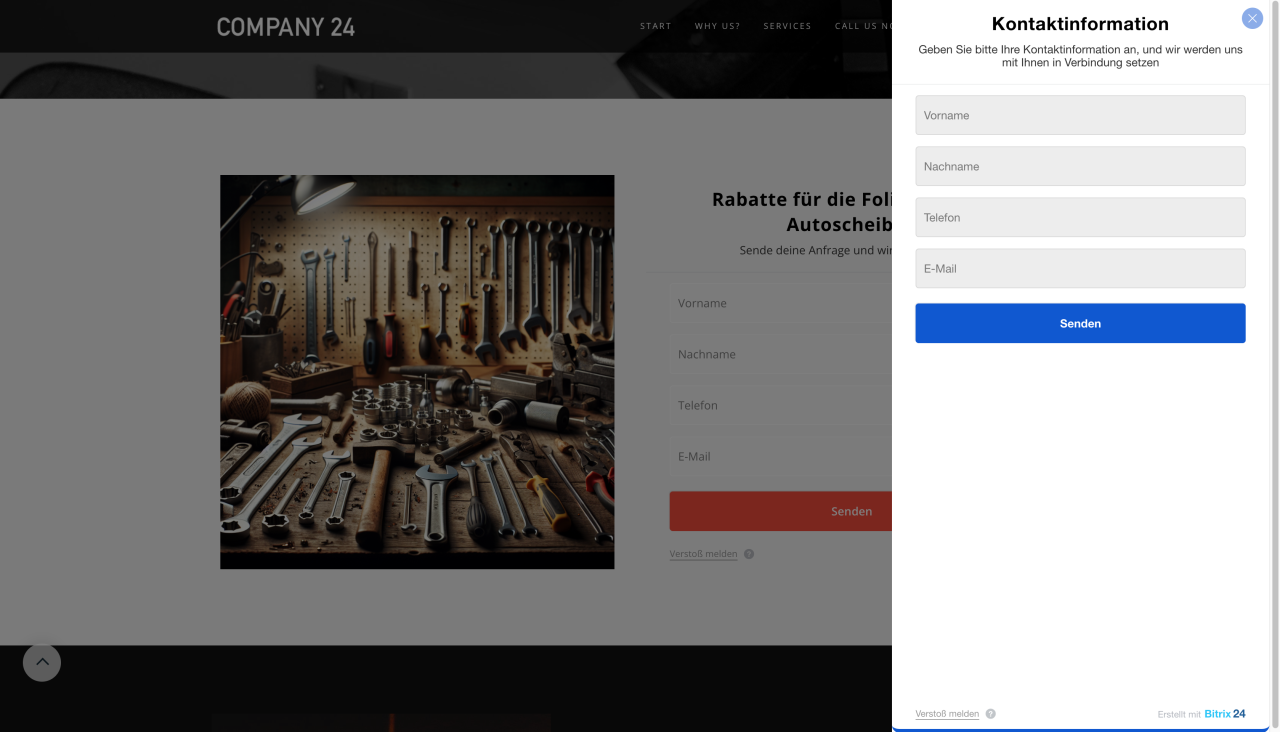This screenshot has width=1280, height=732.
Task: Select the Telefon field in the popup
Action: [x=1080, y=217]
